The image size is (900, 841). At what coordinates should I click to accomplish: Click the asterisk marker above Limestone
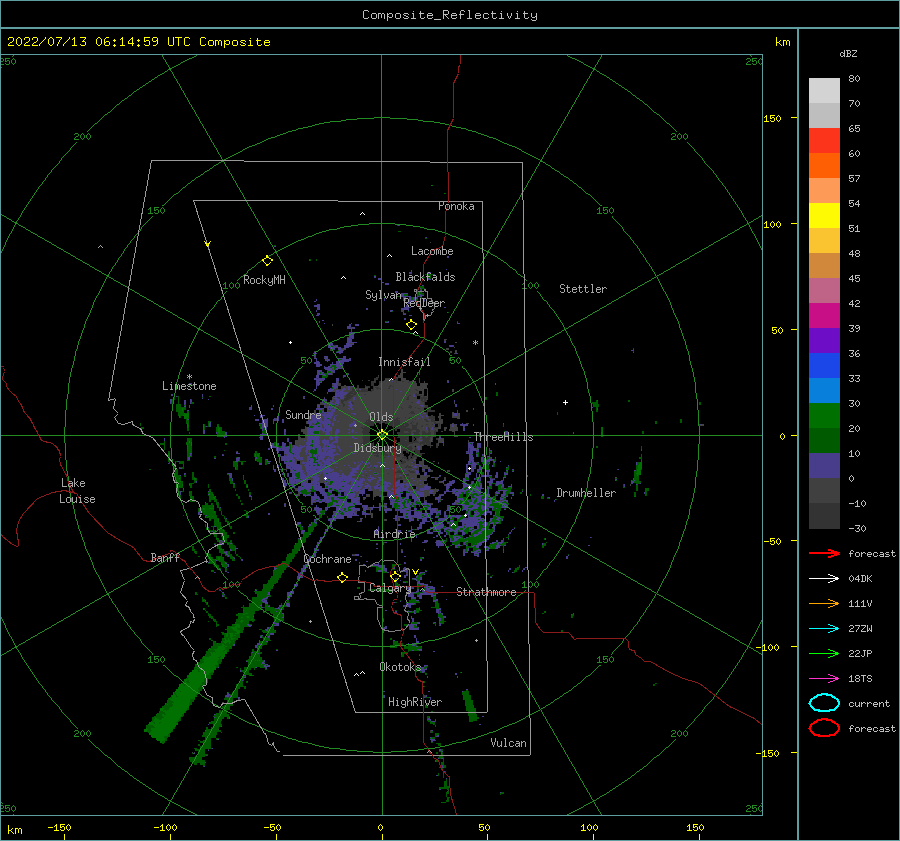[189, 377]
